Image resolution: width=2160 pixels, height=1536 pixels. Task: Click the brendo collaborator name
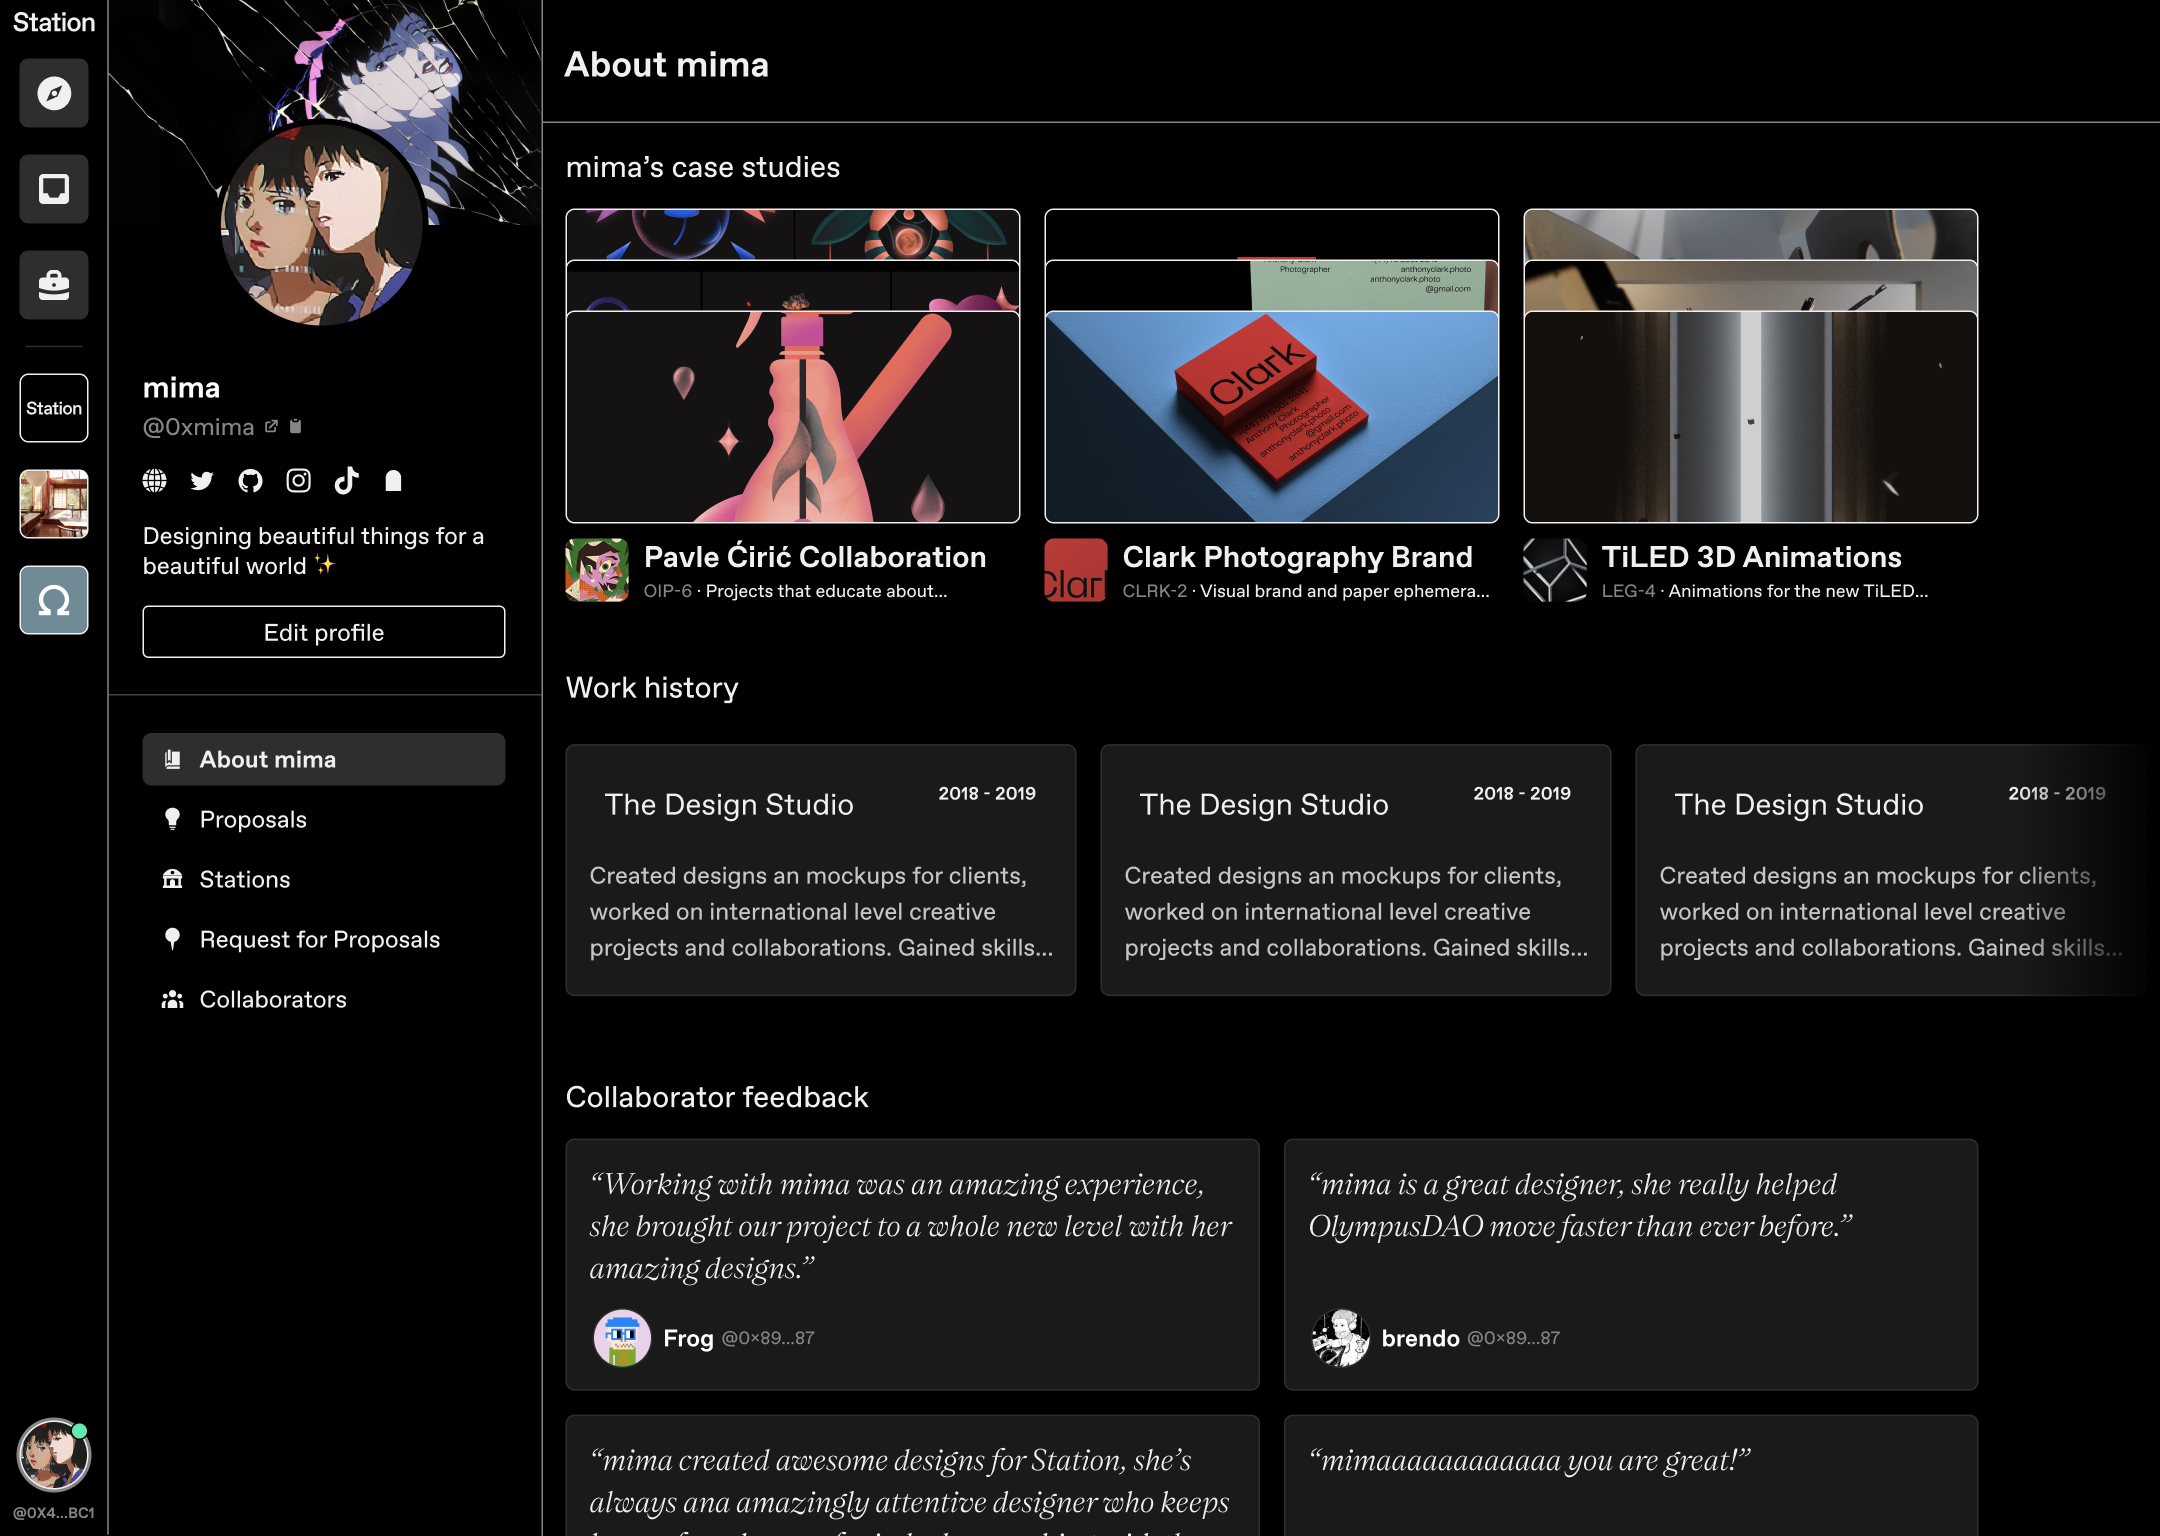tap(1420, 1338)
